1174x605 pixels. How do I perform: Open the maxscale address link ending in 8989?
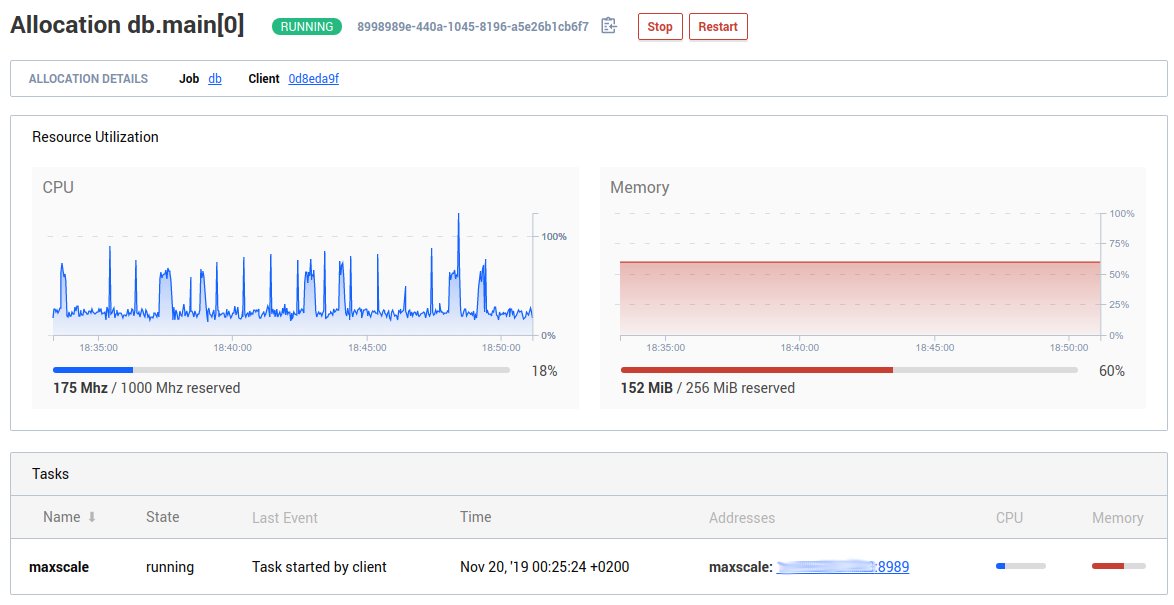843,567
